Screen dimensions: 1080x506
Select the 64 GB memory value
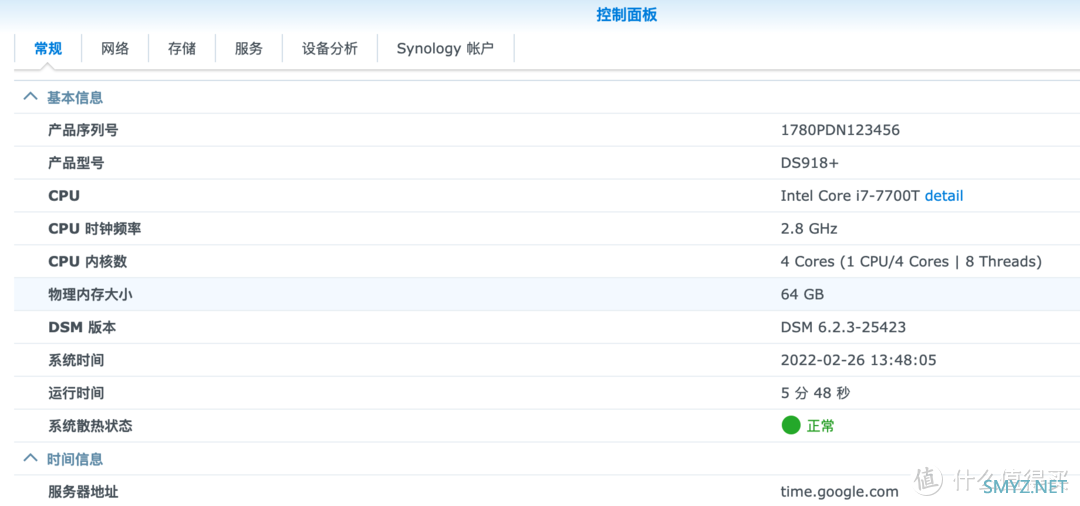coord(802,295)
